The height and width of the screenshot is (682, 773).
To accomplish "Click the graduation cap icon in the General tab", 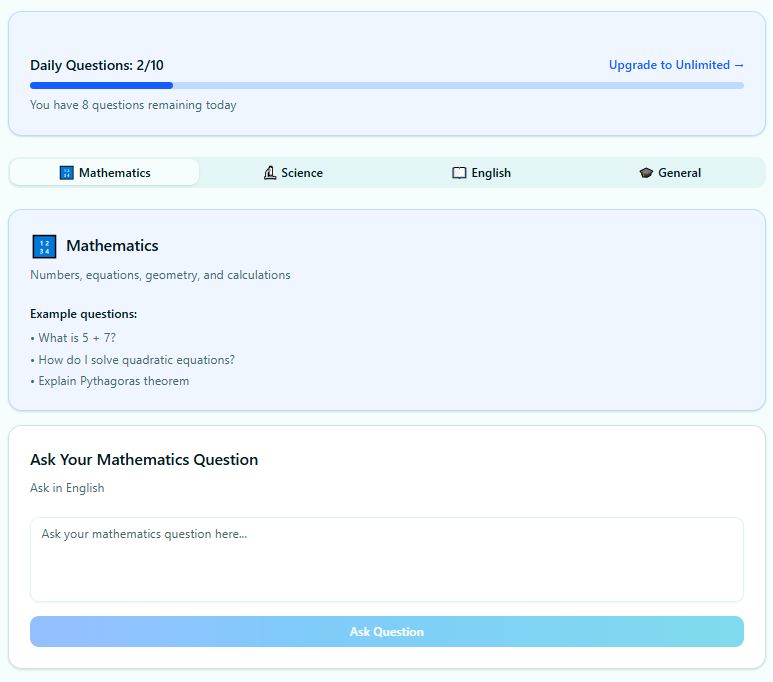I will pyautogui.click(x=646, y=173).
